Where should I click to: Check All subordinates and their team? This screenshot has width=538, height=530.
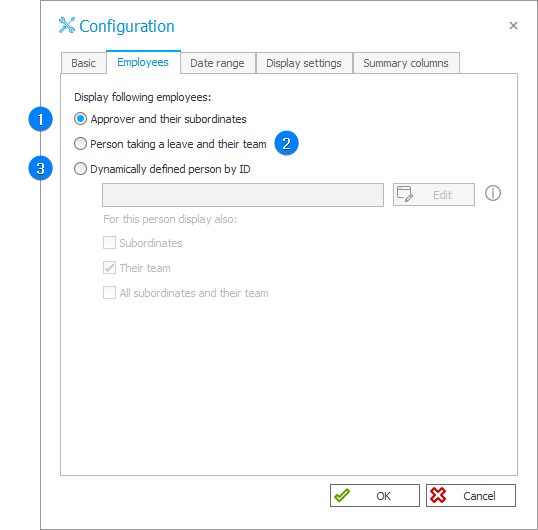coord(109,293)
